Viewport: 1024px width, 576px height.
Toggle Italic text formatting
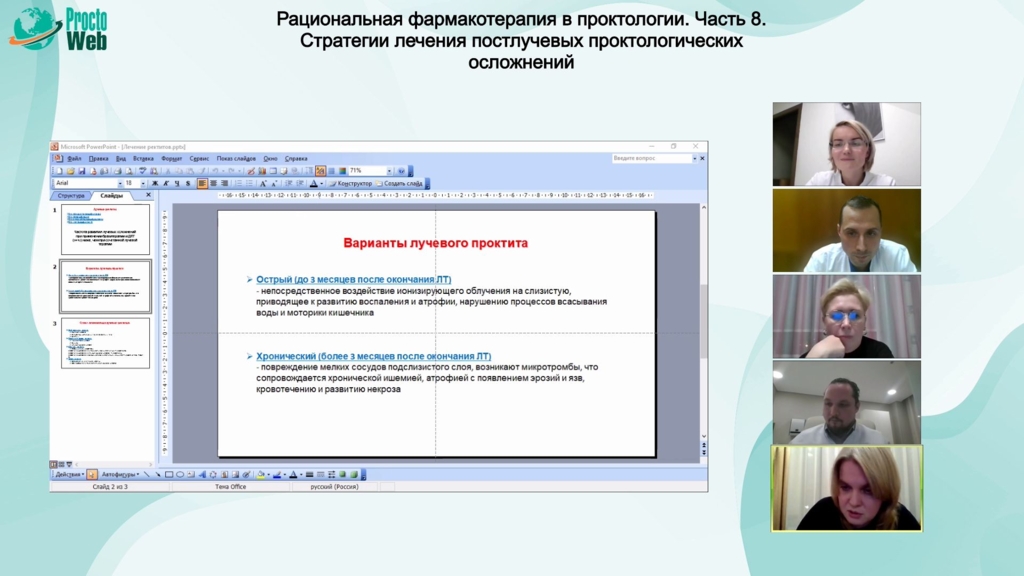click(165, 184)
